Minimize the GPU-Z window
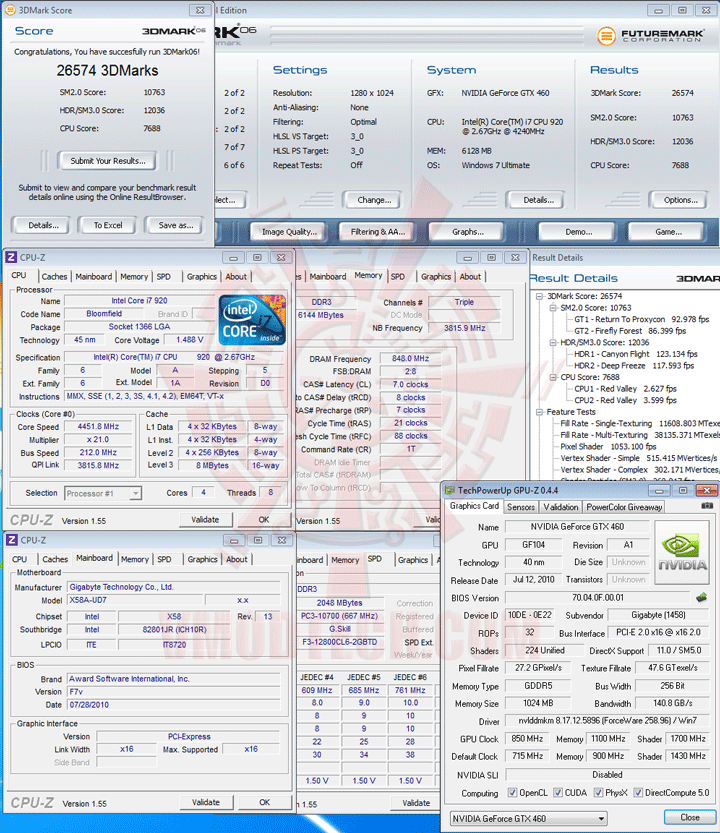 [x=659, y=490]
